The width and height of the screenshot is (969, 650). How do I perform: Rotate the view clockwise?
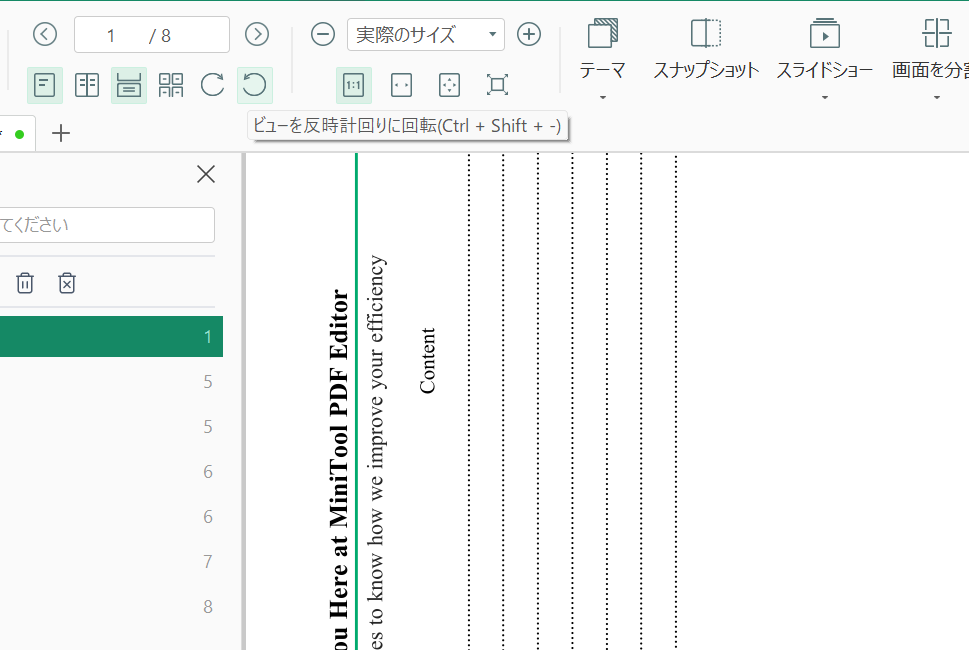(213, 85)
